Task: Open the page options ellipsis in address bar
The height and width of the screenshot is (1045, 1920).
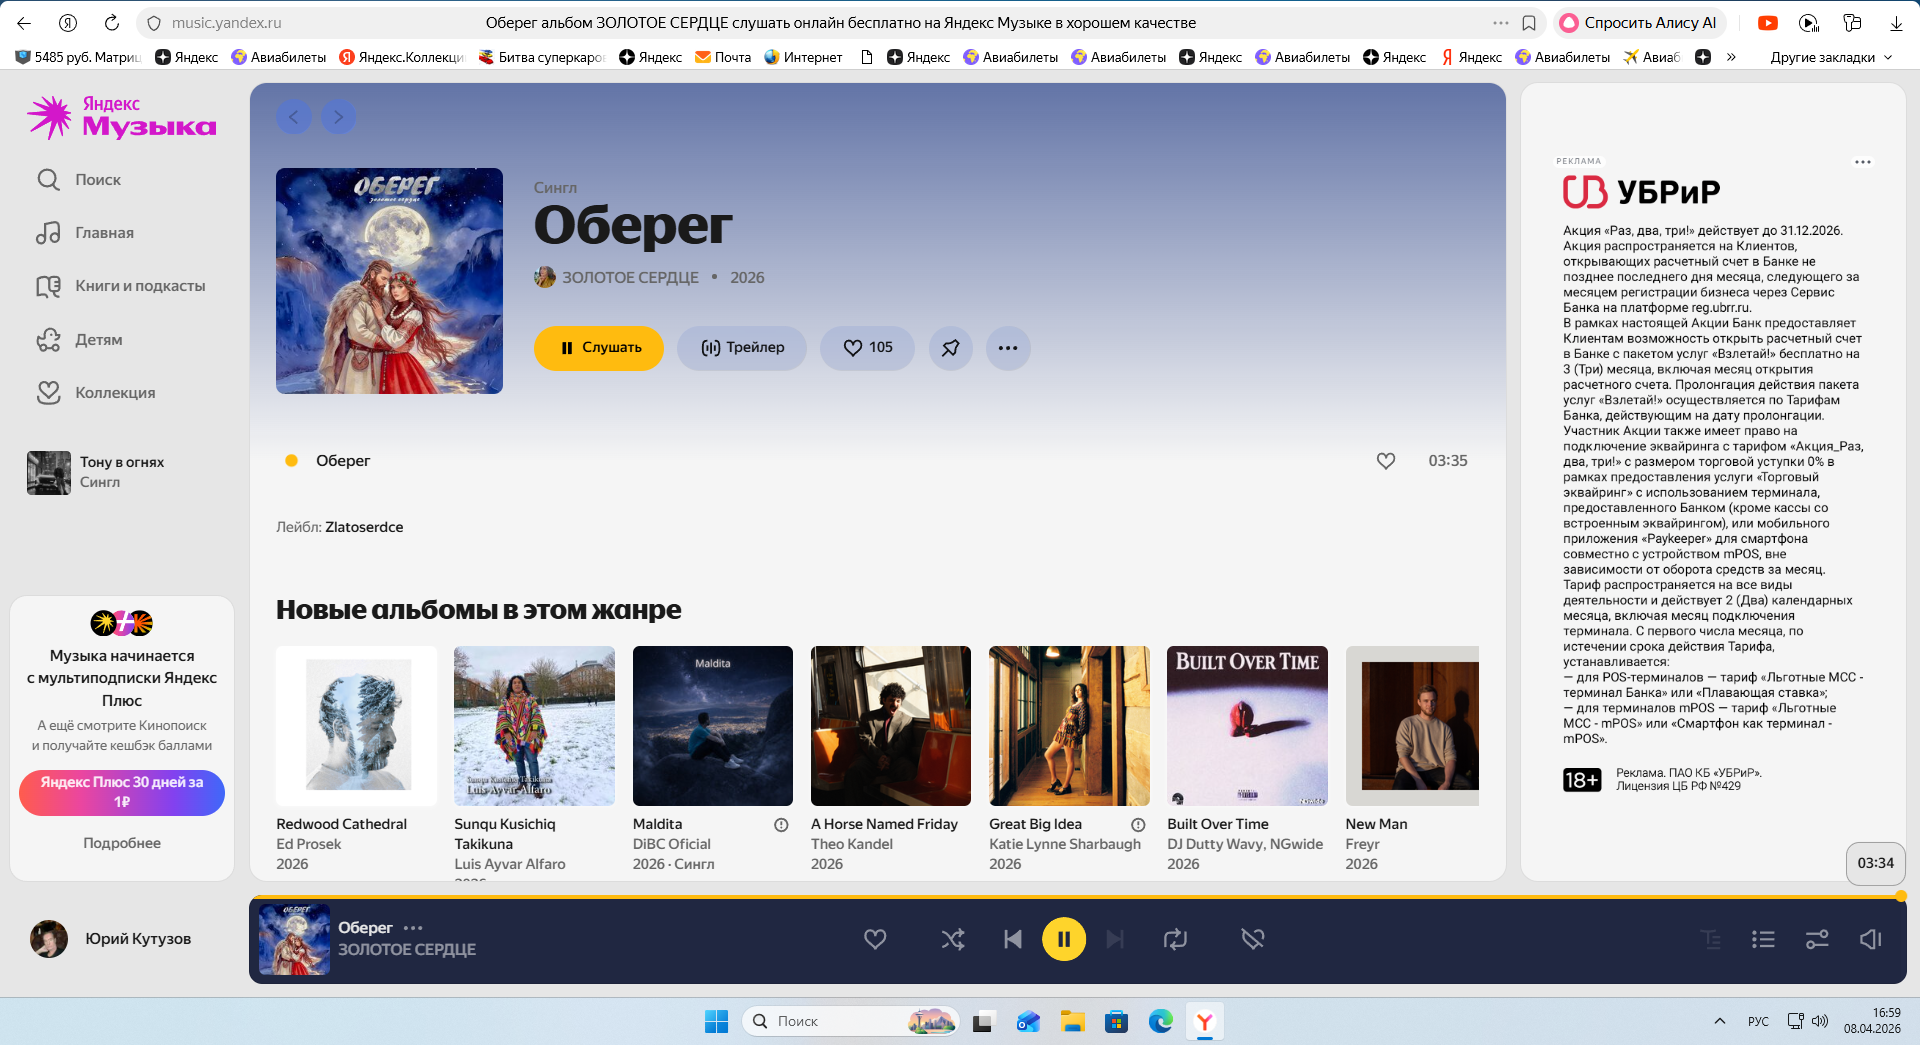Action: click(x=1500, y=23)
